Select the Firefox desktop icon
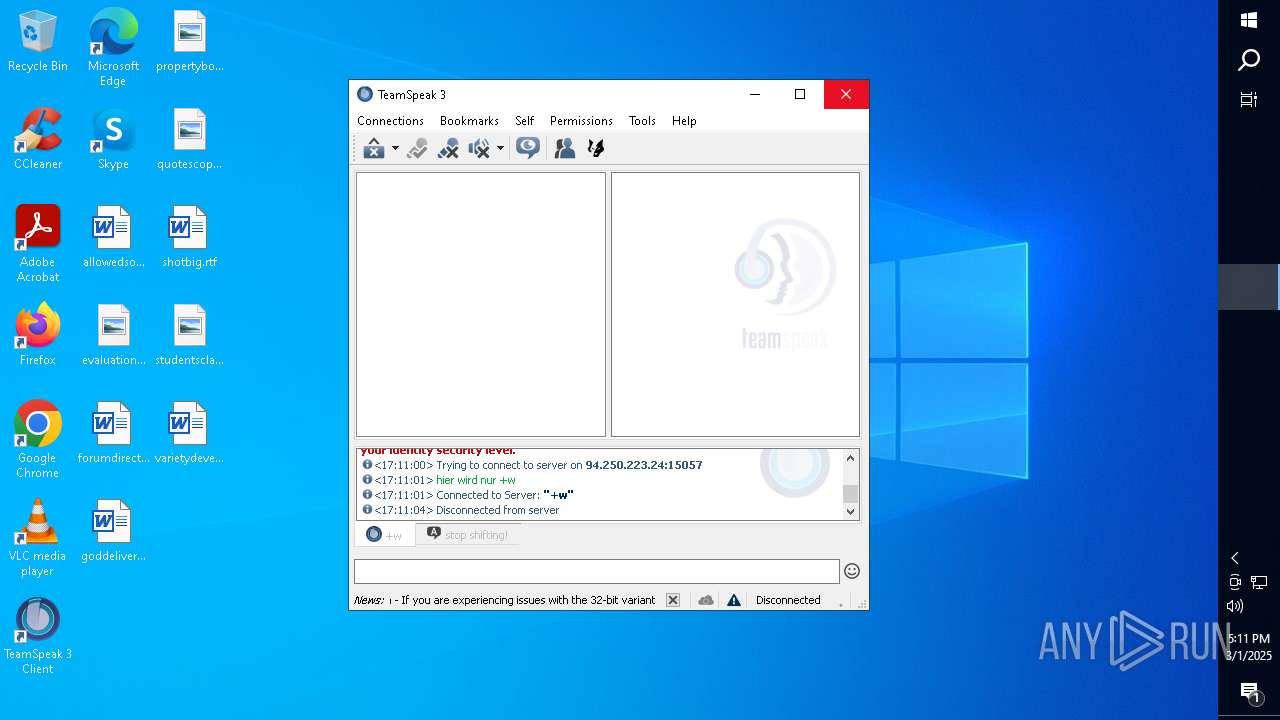The image size is (1280, 720). click(38, 334)
